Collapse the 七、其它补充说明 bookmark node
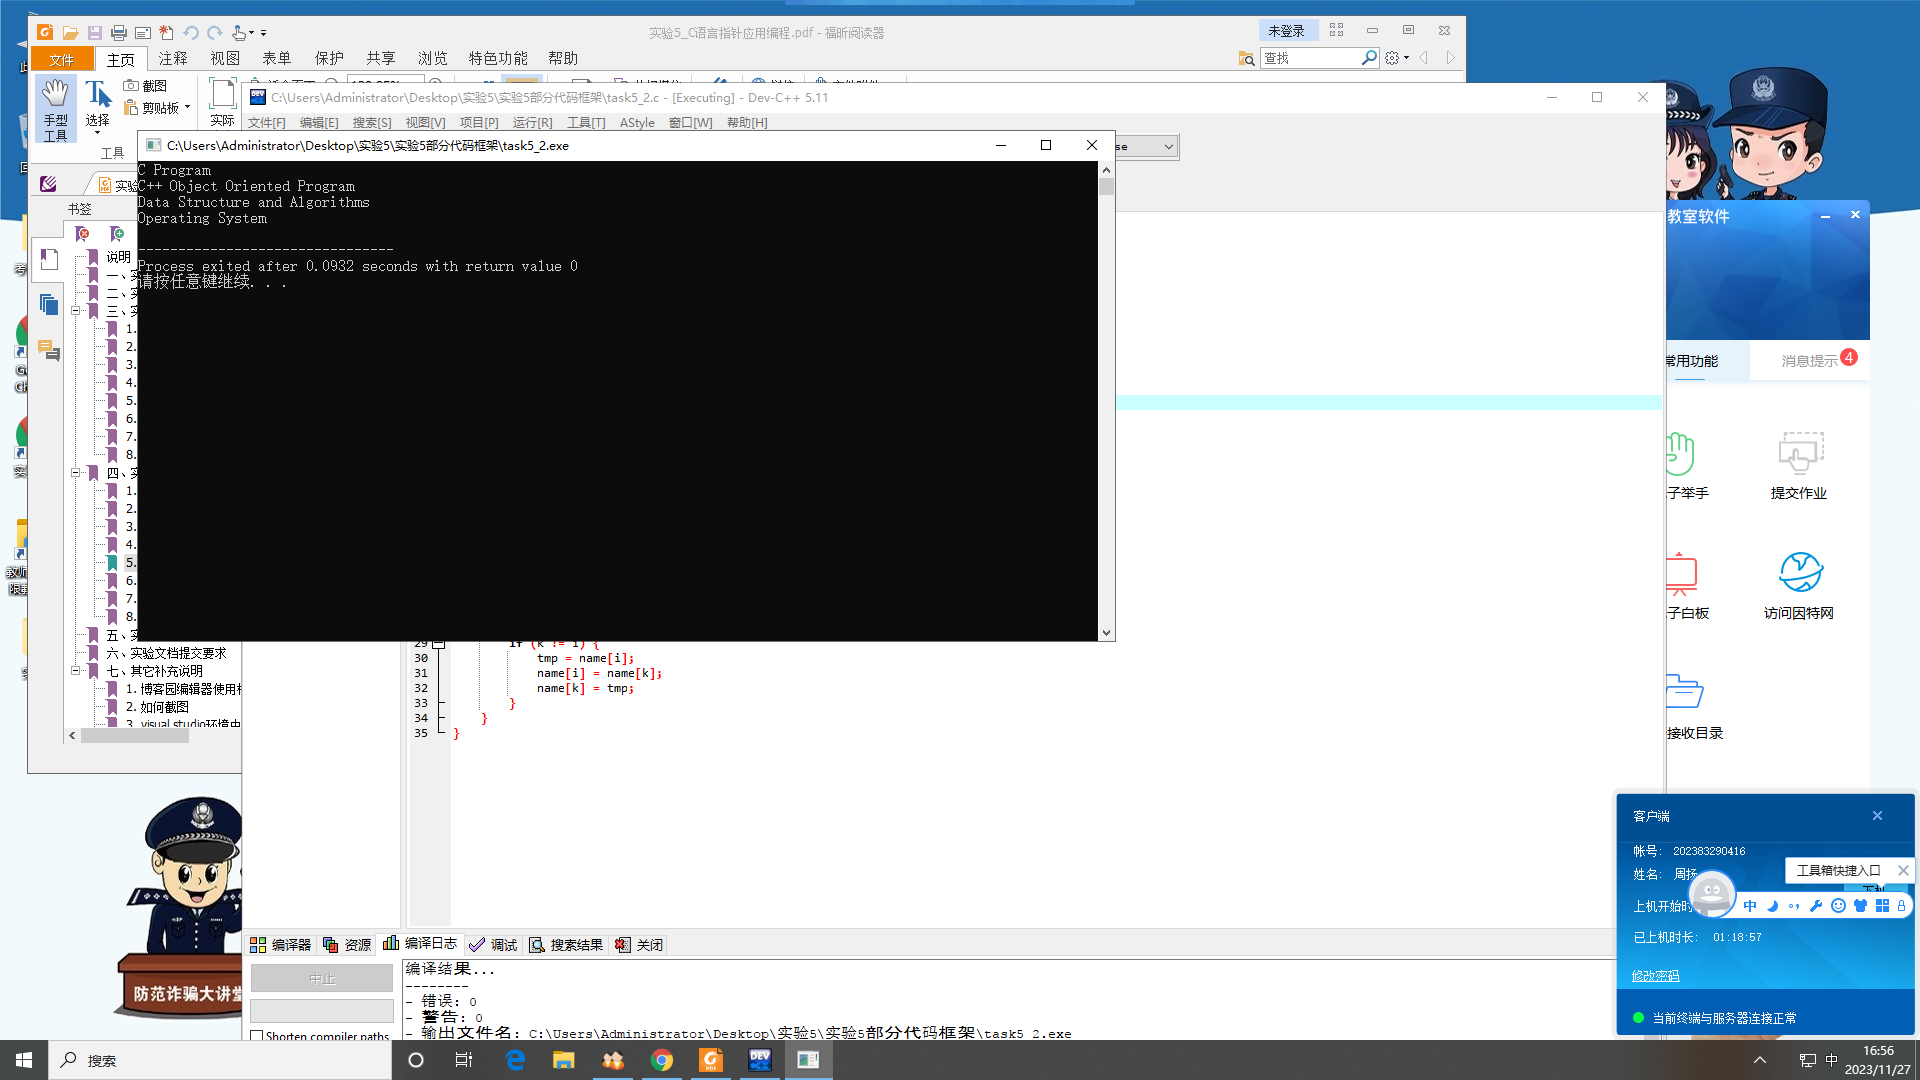The width and height of the screenshot is (1920, 1080). (75, 671)
